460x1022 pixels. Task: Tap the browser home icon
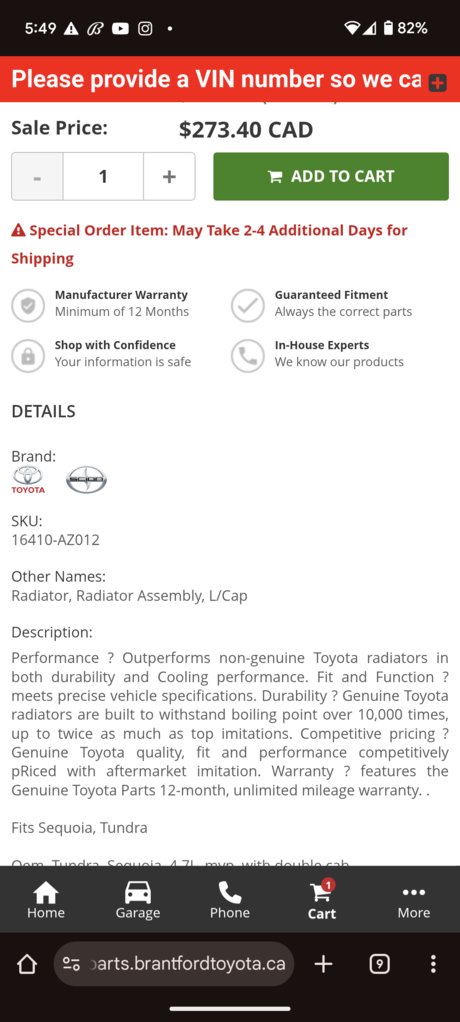pos(27,964)
